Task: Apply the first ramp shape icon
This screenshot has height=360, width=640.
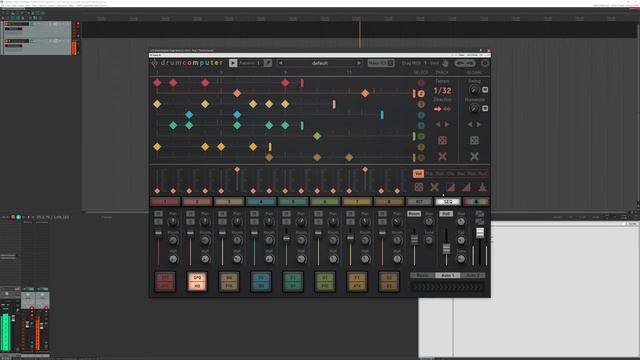Action: pyautogui.click(x=450, y=187)
